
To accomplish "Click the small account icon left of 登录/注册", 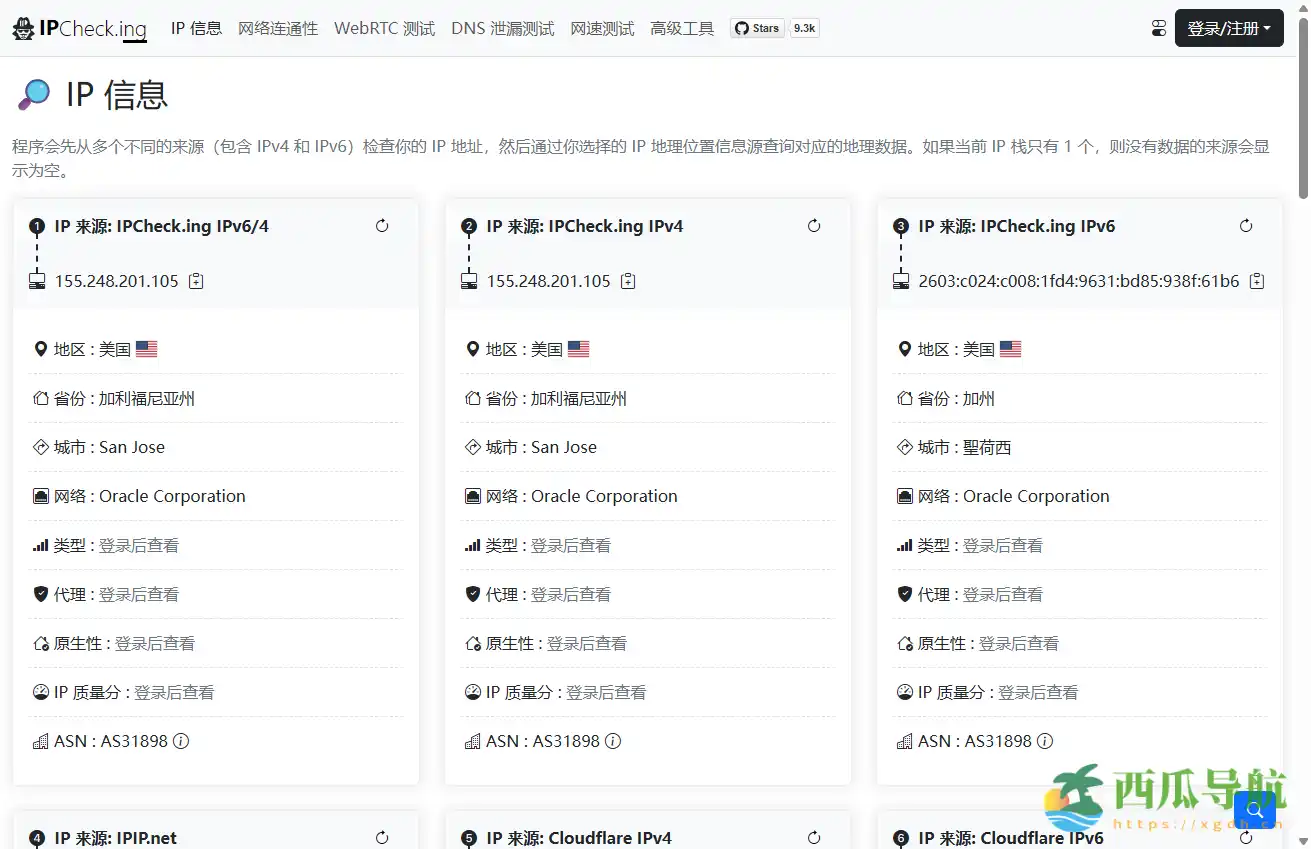I will click(1158, 27).
